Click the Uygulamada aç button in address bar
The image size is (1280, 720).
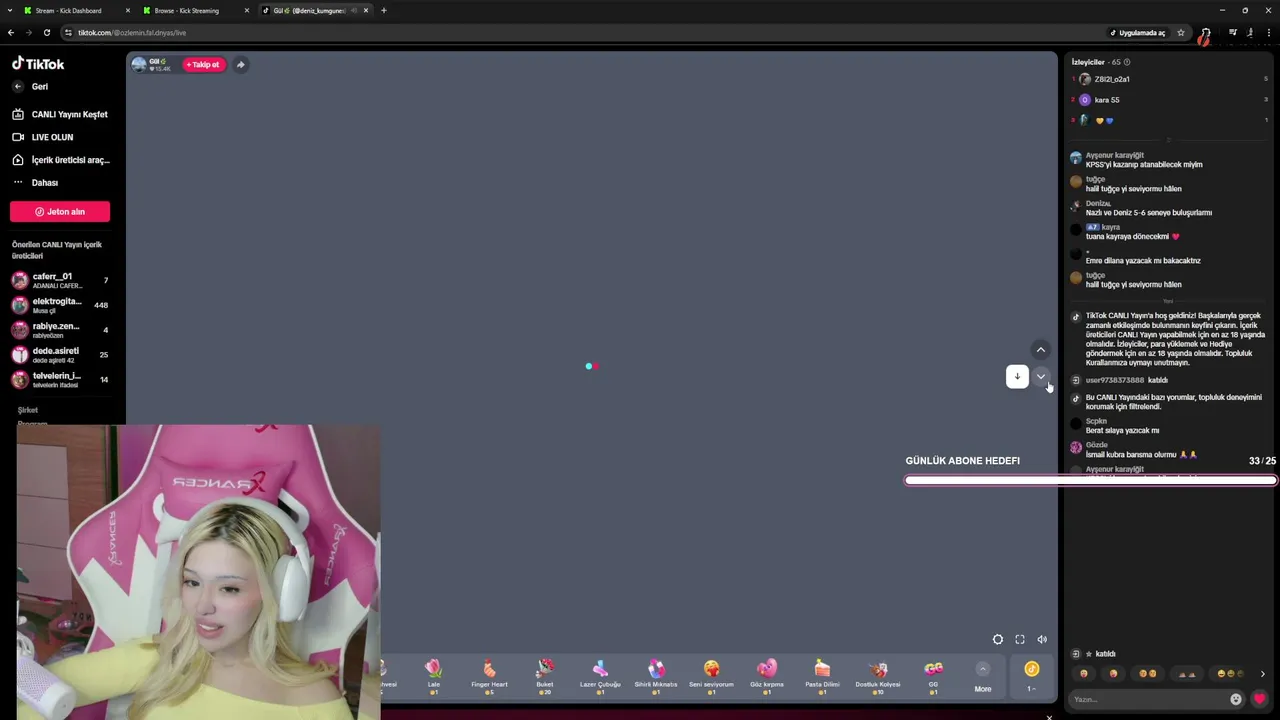tap(1138, 32)
